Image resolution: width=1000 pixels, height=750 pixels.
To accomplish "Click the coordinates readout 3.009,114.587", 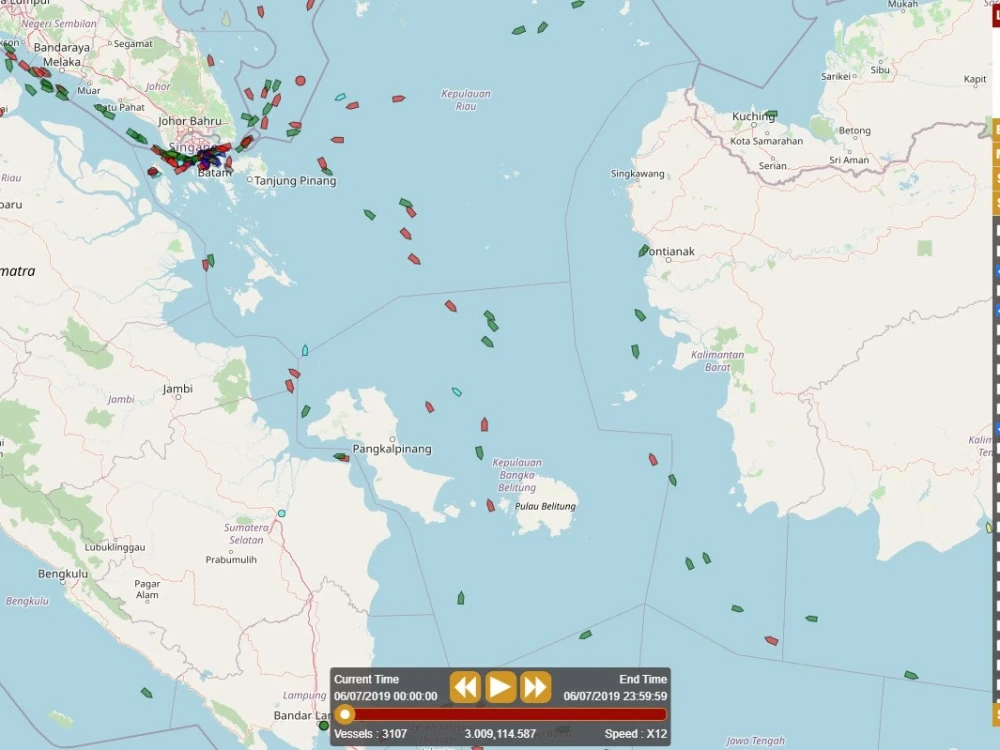I will pyautogui.click(x=500, y=733).
